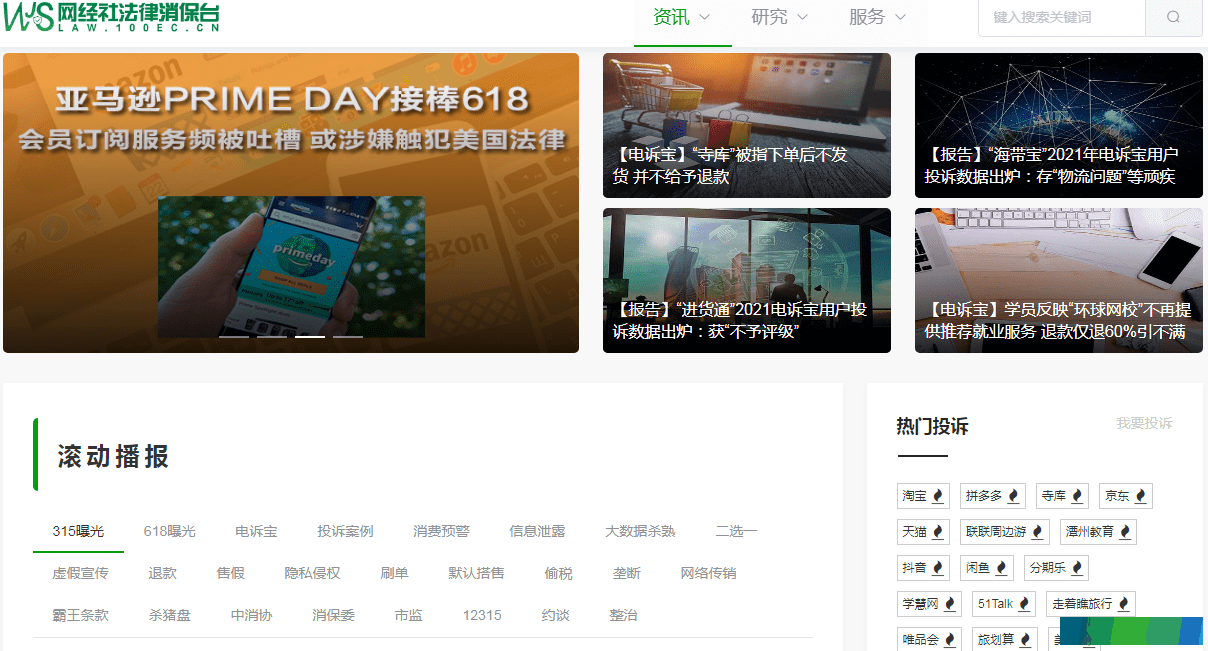The width and height of the screenshot is (1208, 651).
Task: Open the 海带宝2021年电诉宝用户投诉数据 report card
Action: click(x=1059, y=126)
